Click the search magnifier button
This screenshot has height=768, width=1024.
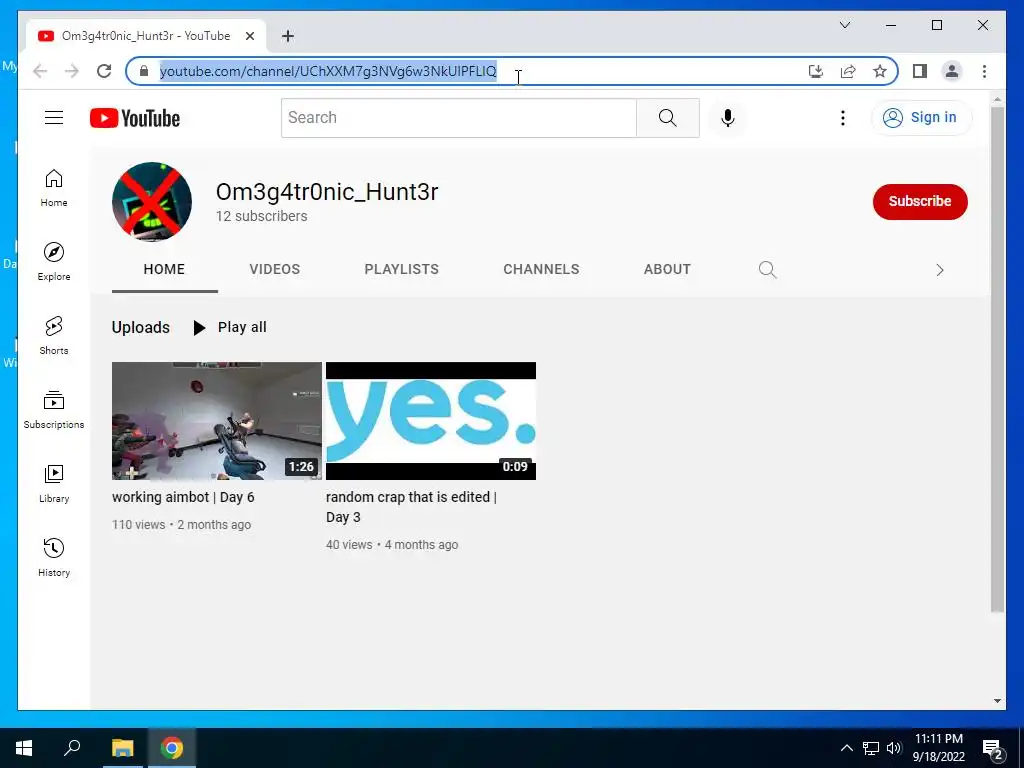tap(667, 118)
